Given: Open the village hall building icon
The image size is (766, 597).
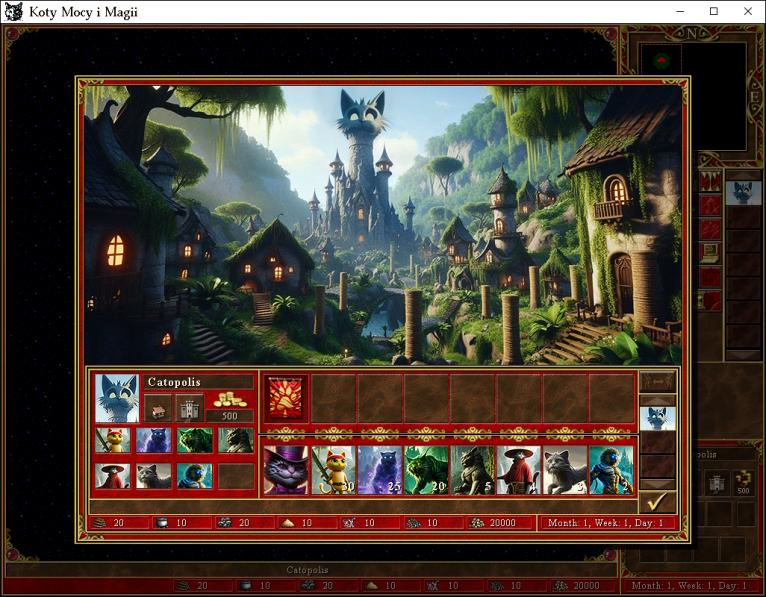Looking at the screenshot, I should (158, 407).
